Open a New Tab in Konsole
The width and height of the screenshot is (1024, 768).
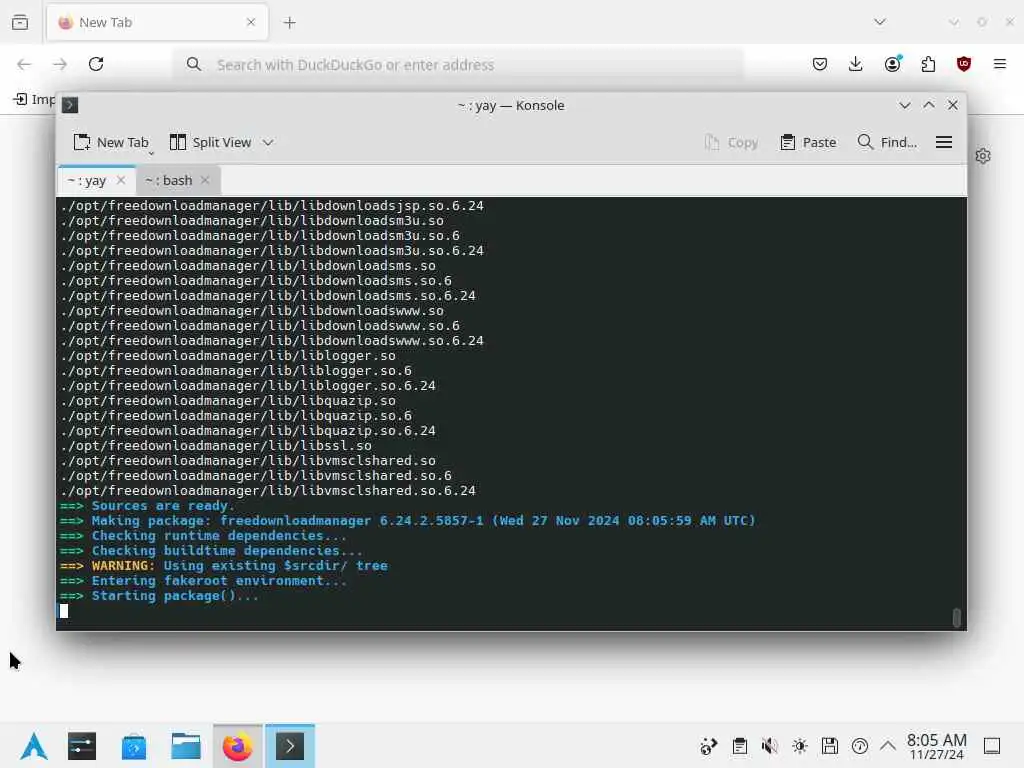click(110, 142)
